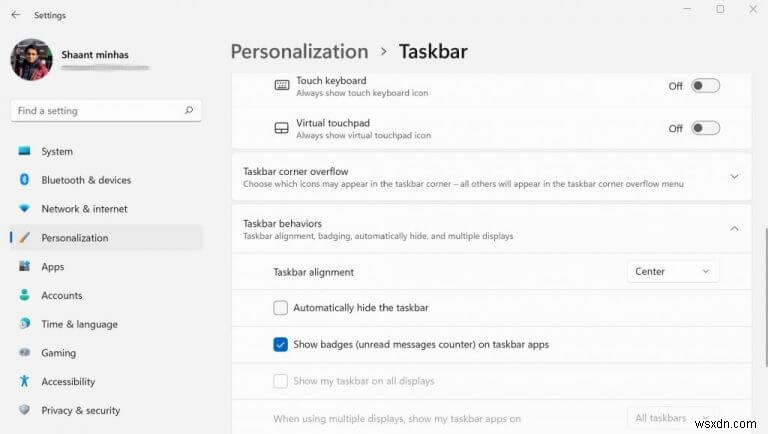
Task: Select Personalization in the sidebar
Action: (x=106, y=238)
